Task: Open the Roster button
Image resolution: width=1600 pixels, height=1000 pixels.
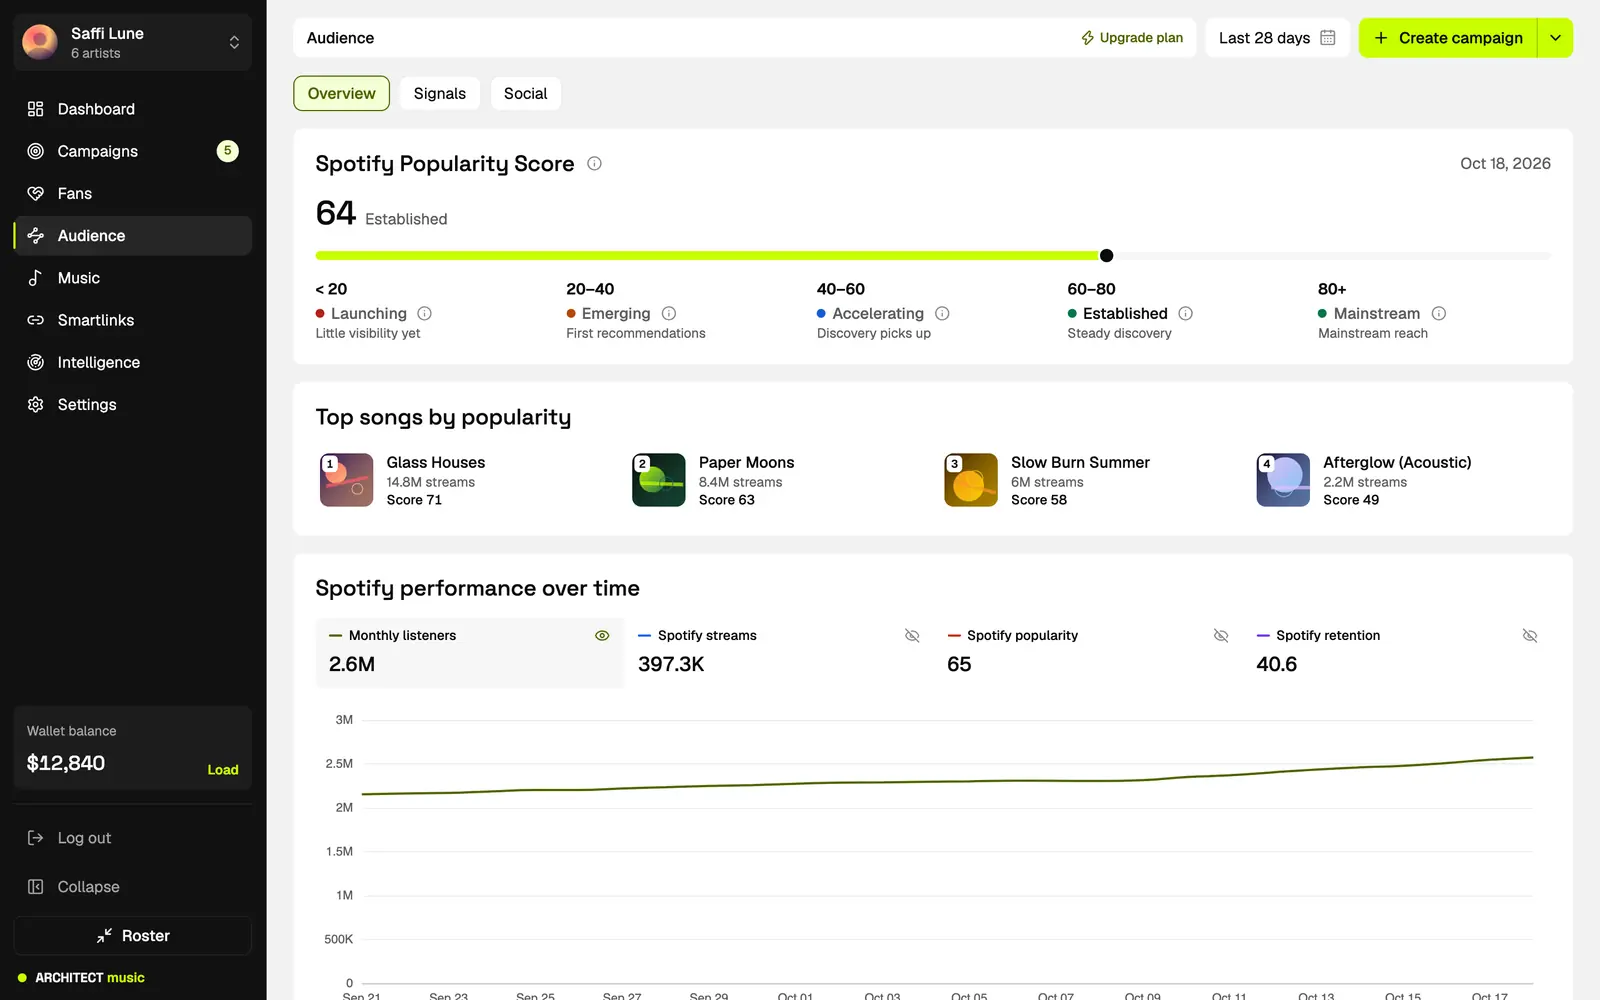Action: tap(132, 936)
